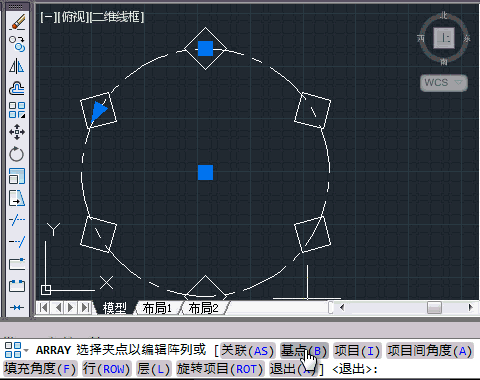Click the center blue square grip
The width and height of the screenshot is (480, 380).
[205, 172]
